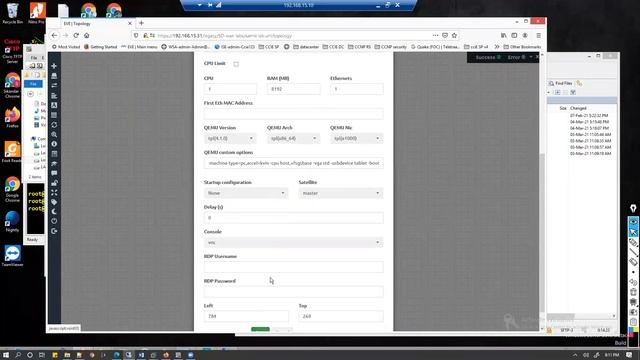The width and height of the screenshot is (640, 360).
Task: Open the EVE | Main menu bookmark
Action: [x=139, y=47]
